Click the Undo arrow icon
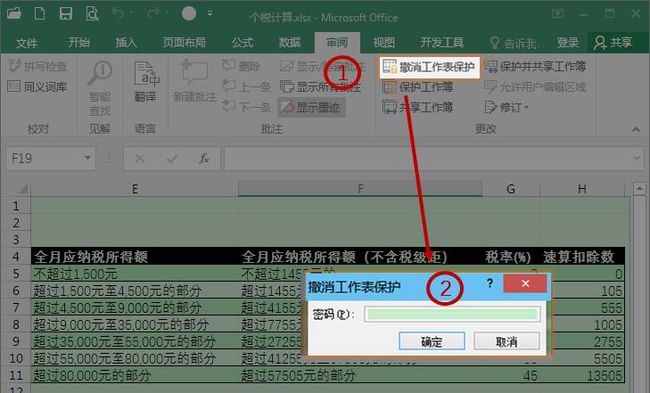Image resolution: width=650 pixels, height=393 pixels. tap(118, 14)
